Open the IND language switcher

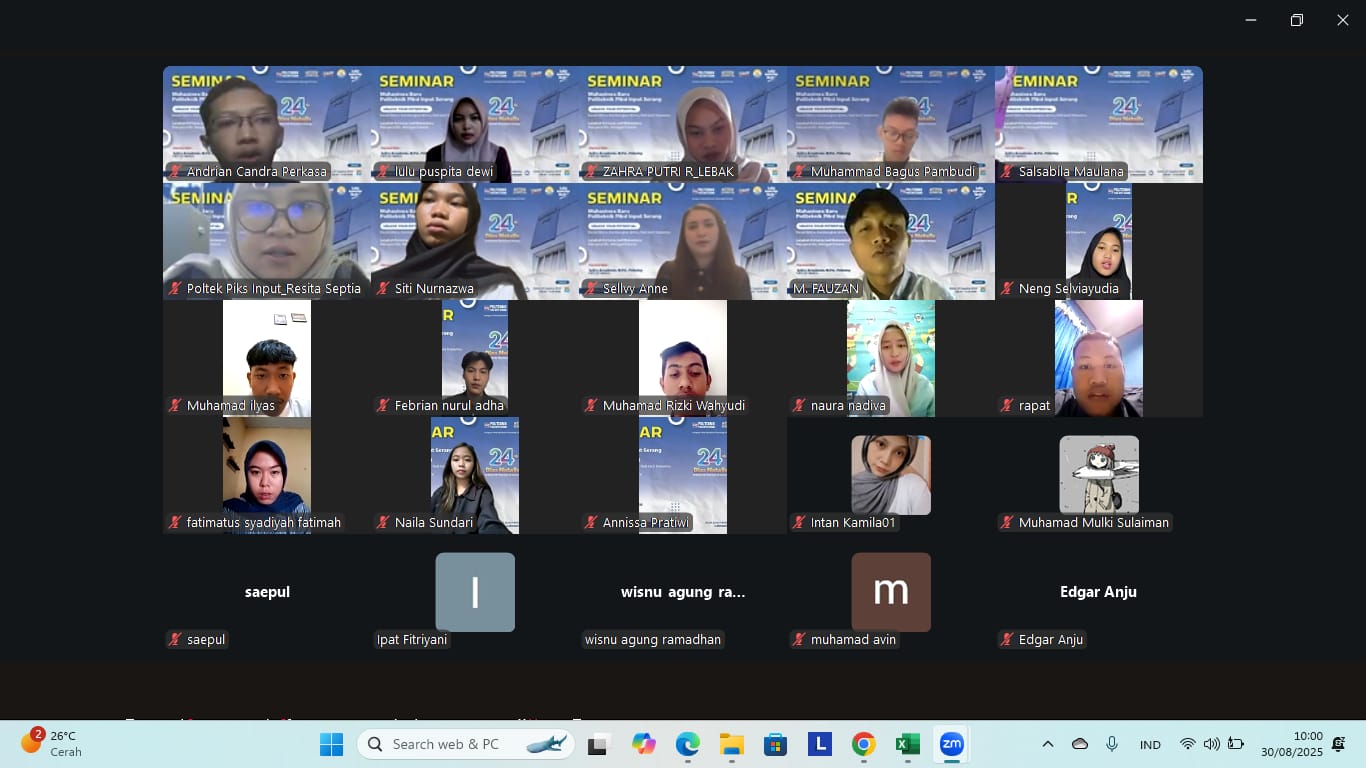(1150, 745)
